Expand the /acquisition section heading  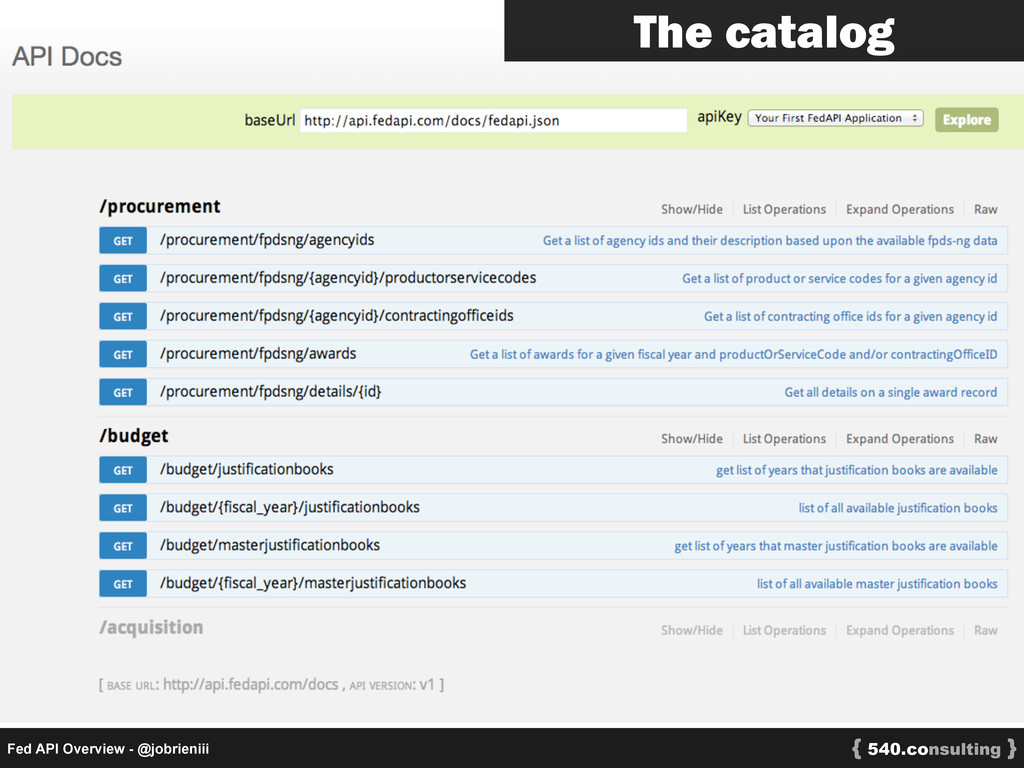tap(151, 627)
